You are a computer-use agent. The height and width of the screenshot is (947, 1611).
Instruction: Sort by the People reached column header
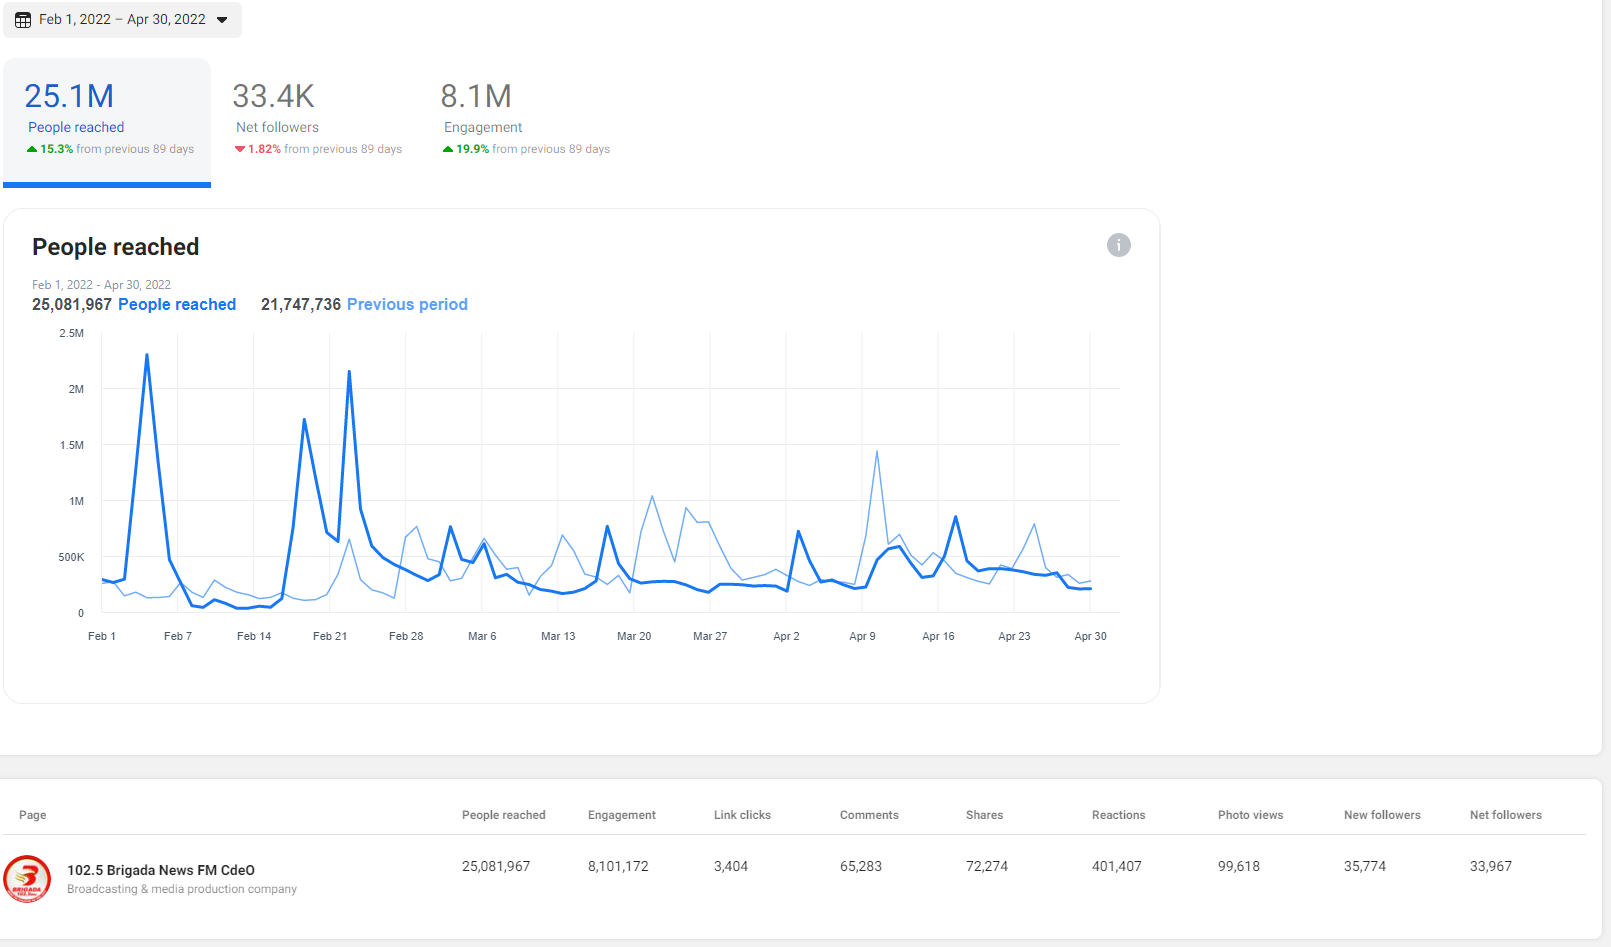coord(504,815)
